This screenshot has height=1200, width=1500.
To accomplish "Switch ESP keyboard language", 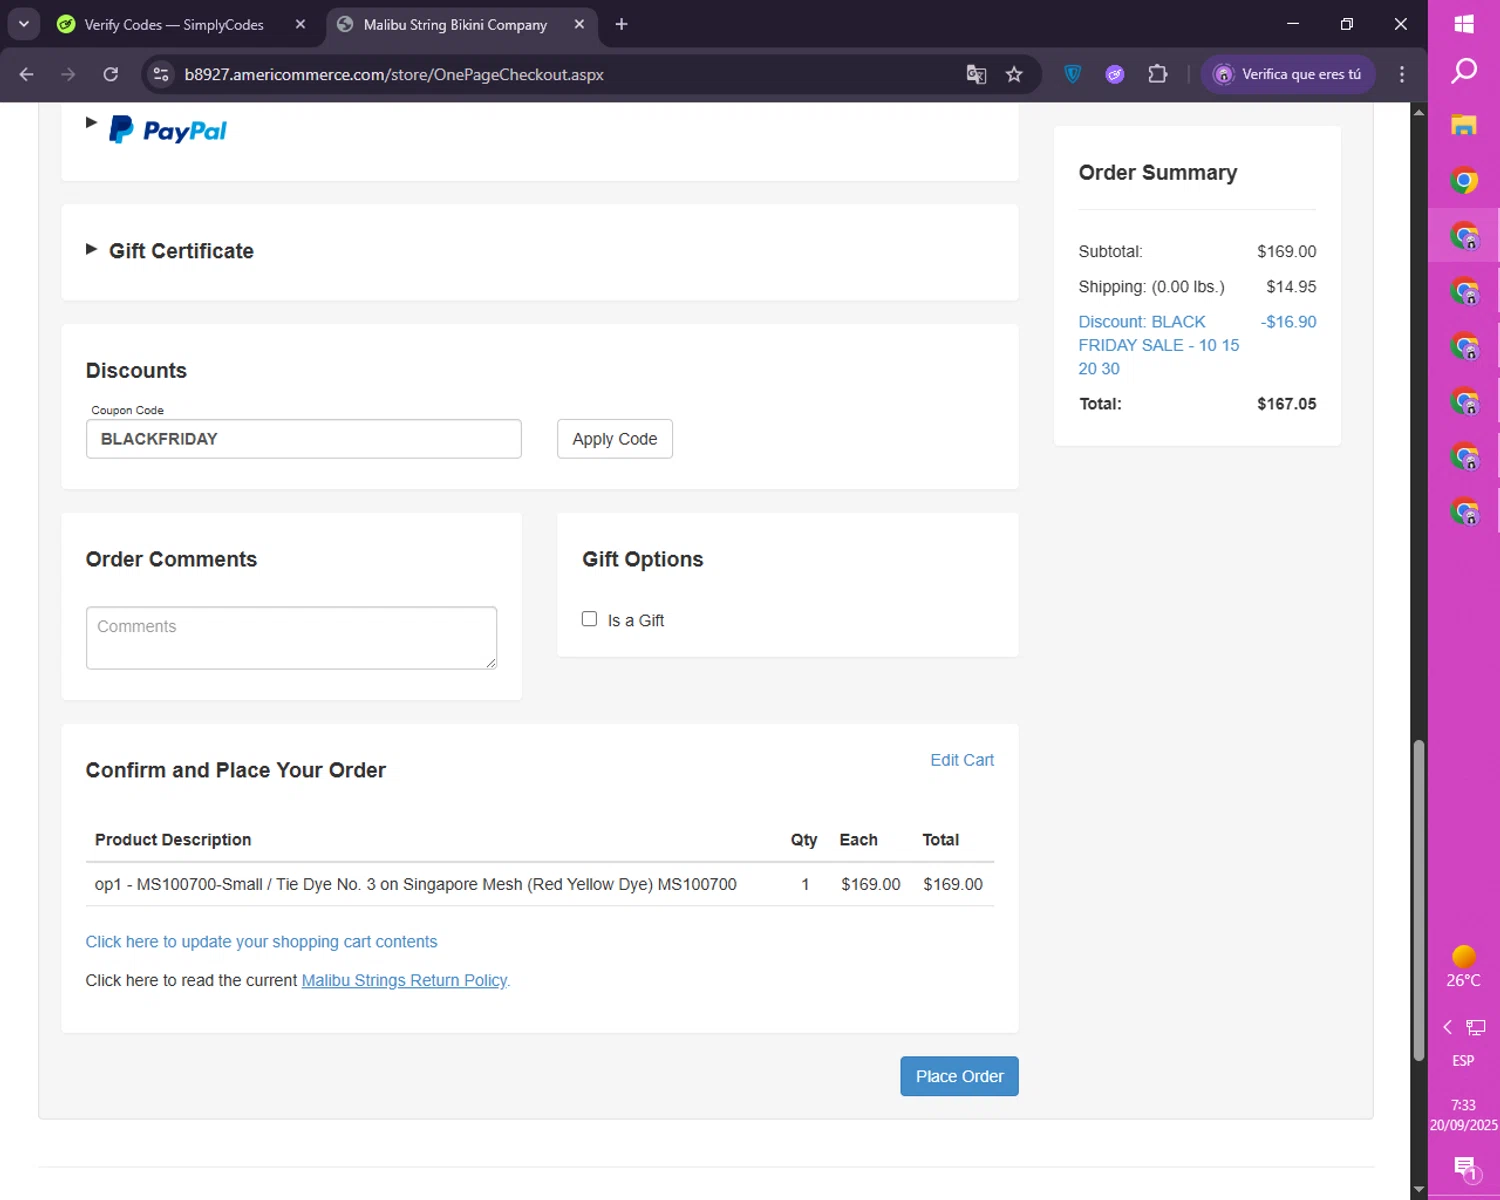I will (x=1463, y=1060).
